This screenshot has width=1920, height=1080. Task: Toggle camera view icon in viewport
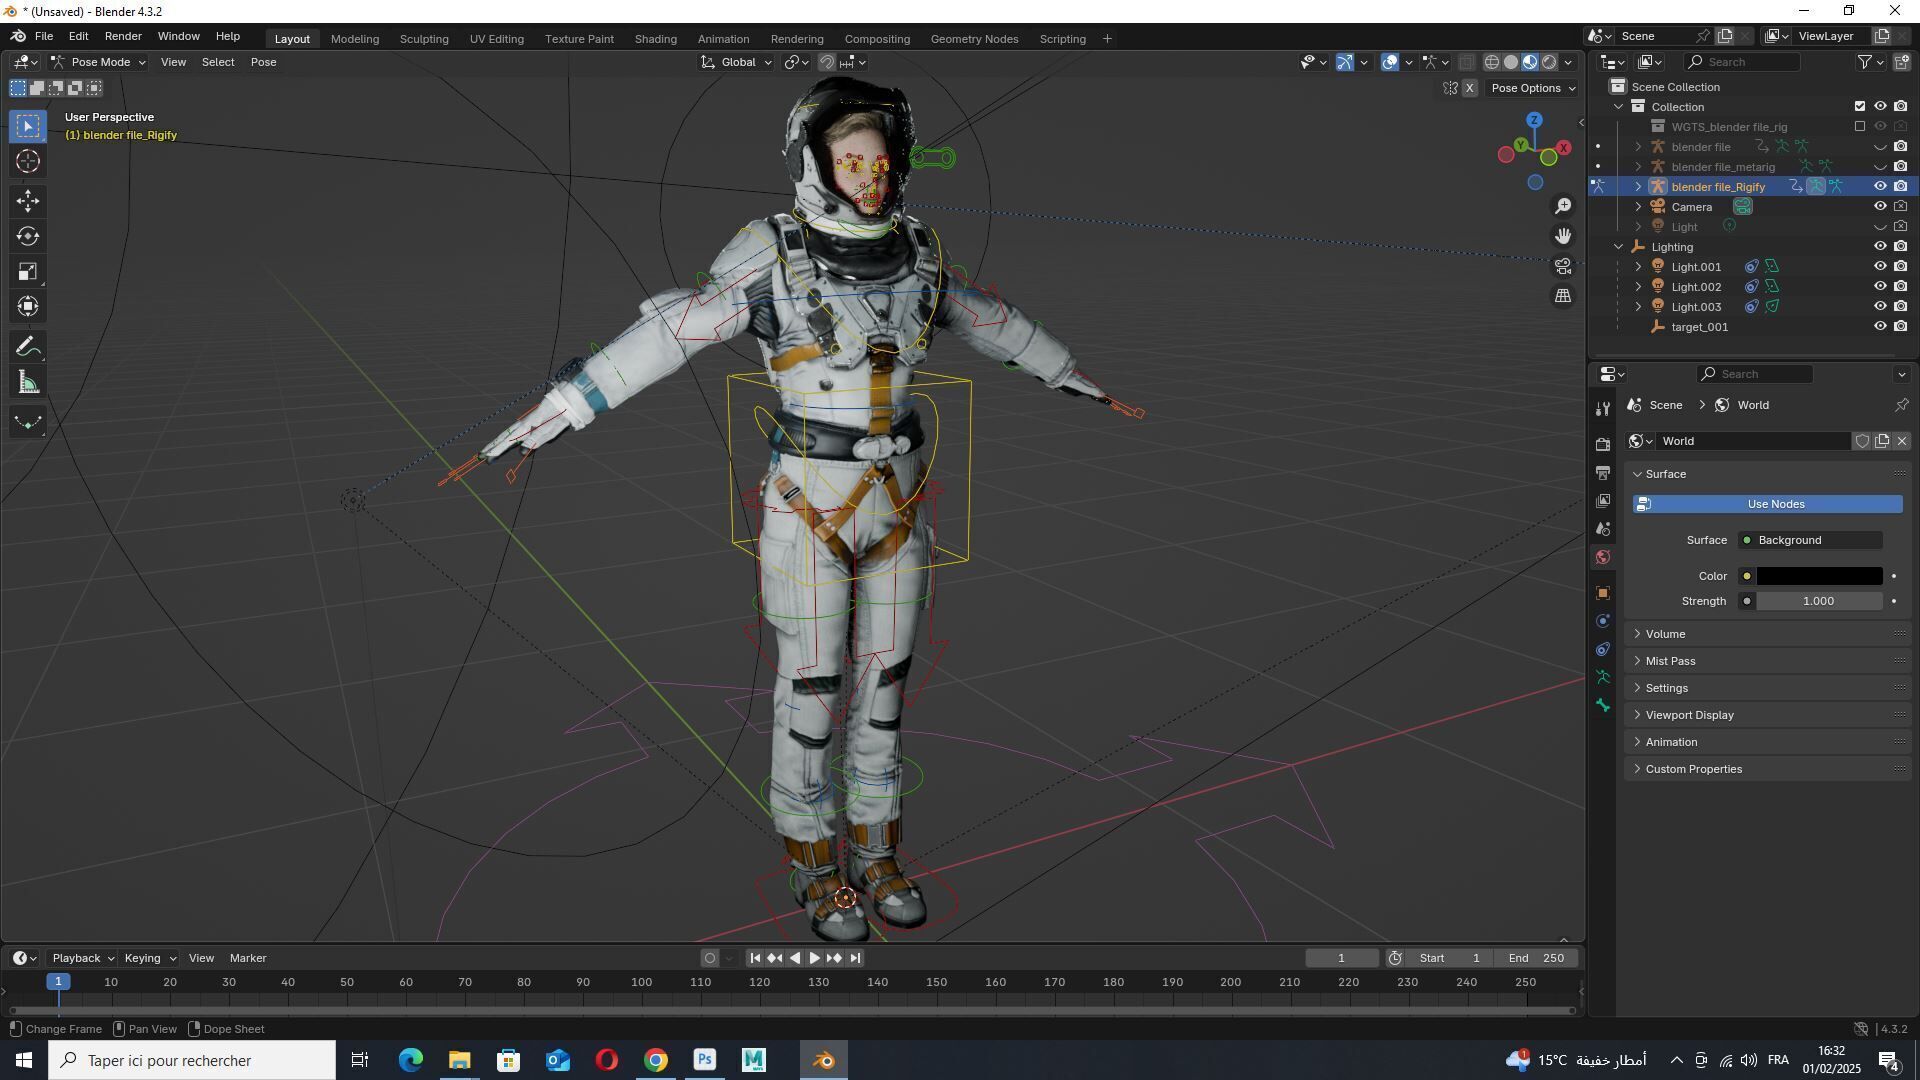click(x=1563, y=266)
